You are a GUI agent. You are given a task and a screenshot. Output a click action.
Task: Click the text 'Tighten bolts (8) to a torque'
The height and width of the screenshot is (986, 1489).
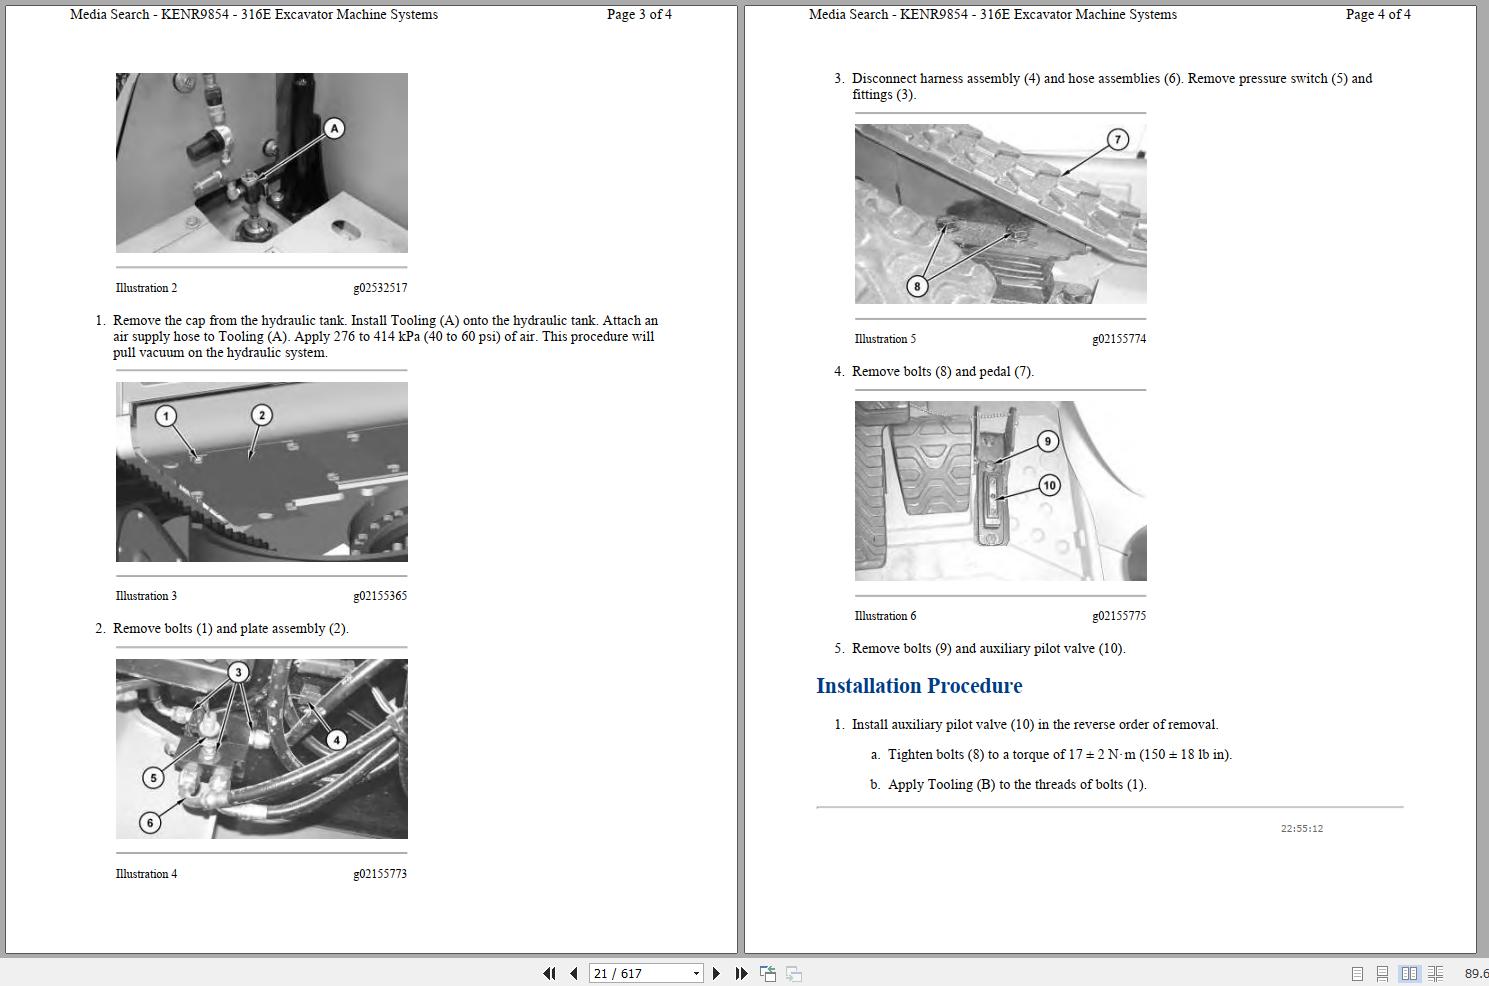976,755
